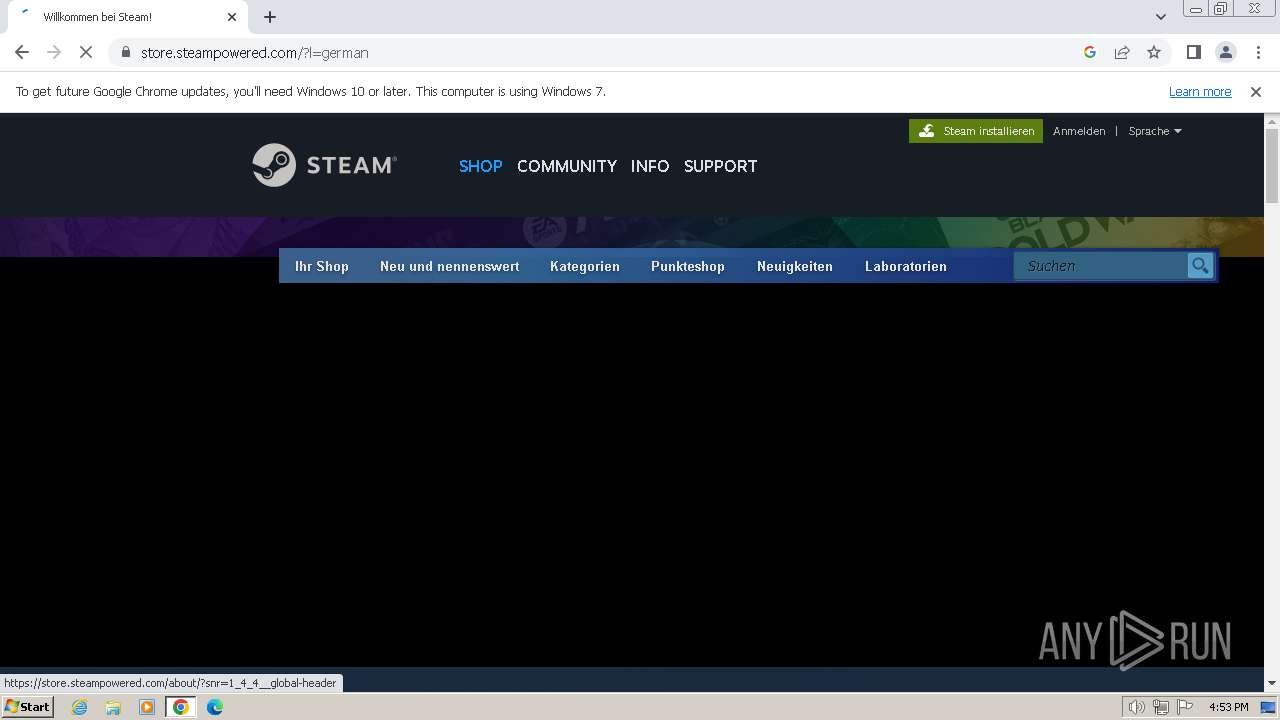Open the Windows Start menu
The height and width of the screenshot is (720, 1280).
click(28, 707)
